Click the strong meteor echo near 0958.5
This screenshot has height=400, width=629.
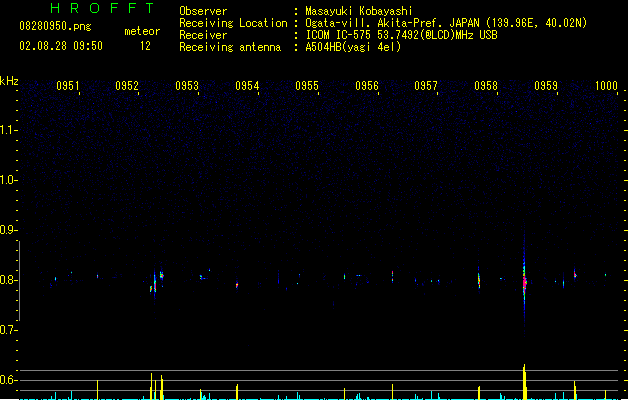[524, 281]
